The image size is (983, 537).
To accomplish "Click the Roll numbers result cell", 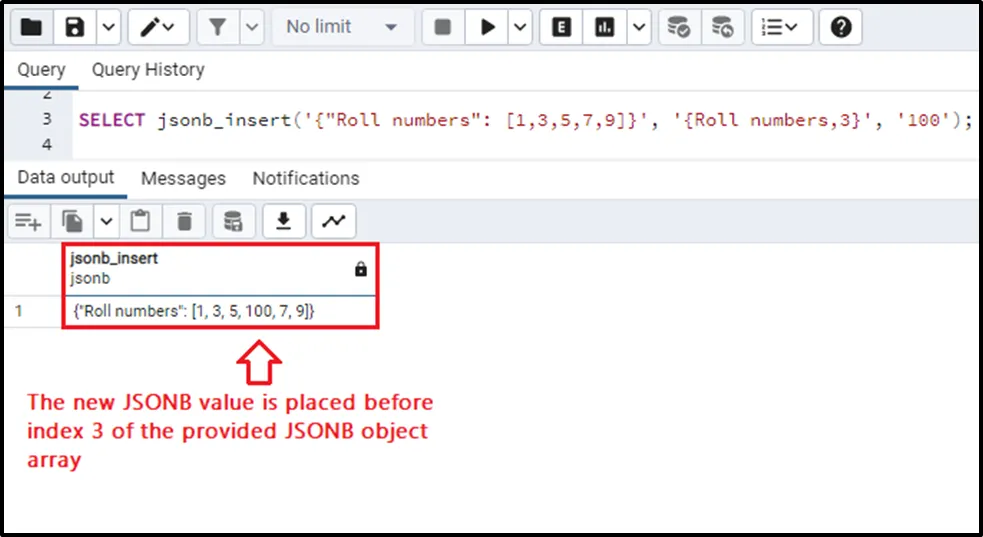I will (x=195, y=311).
